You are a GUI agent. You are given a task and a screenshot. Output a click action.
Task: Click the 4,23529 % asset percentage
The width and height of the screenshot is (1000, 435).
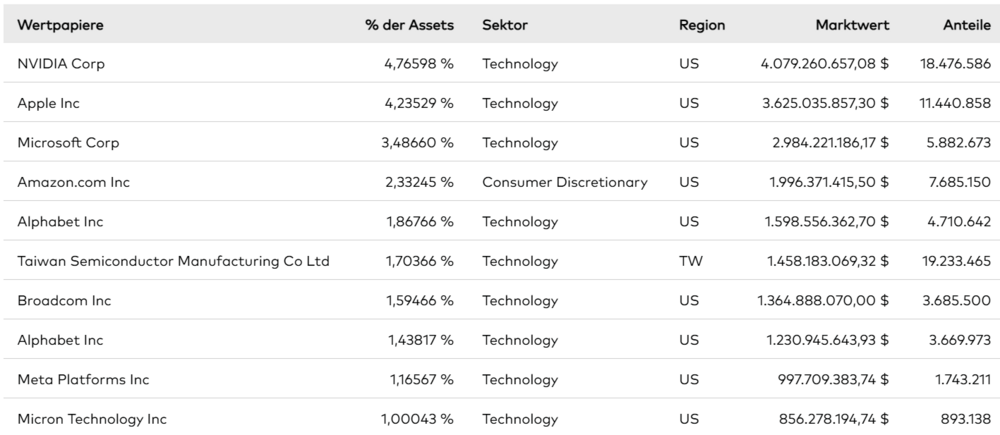(x=419, y=103)
